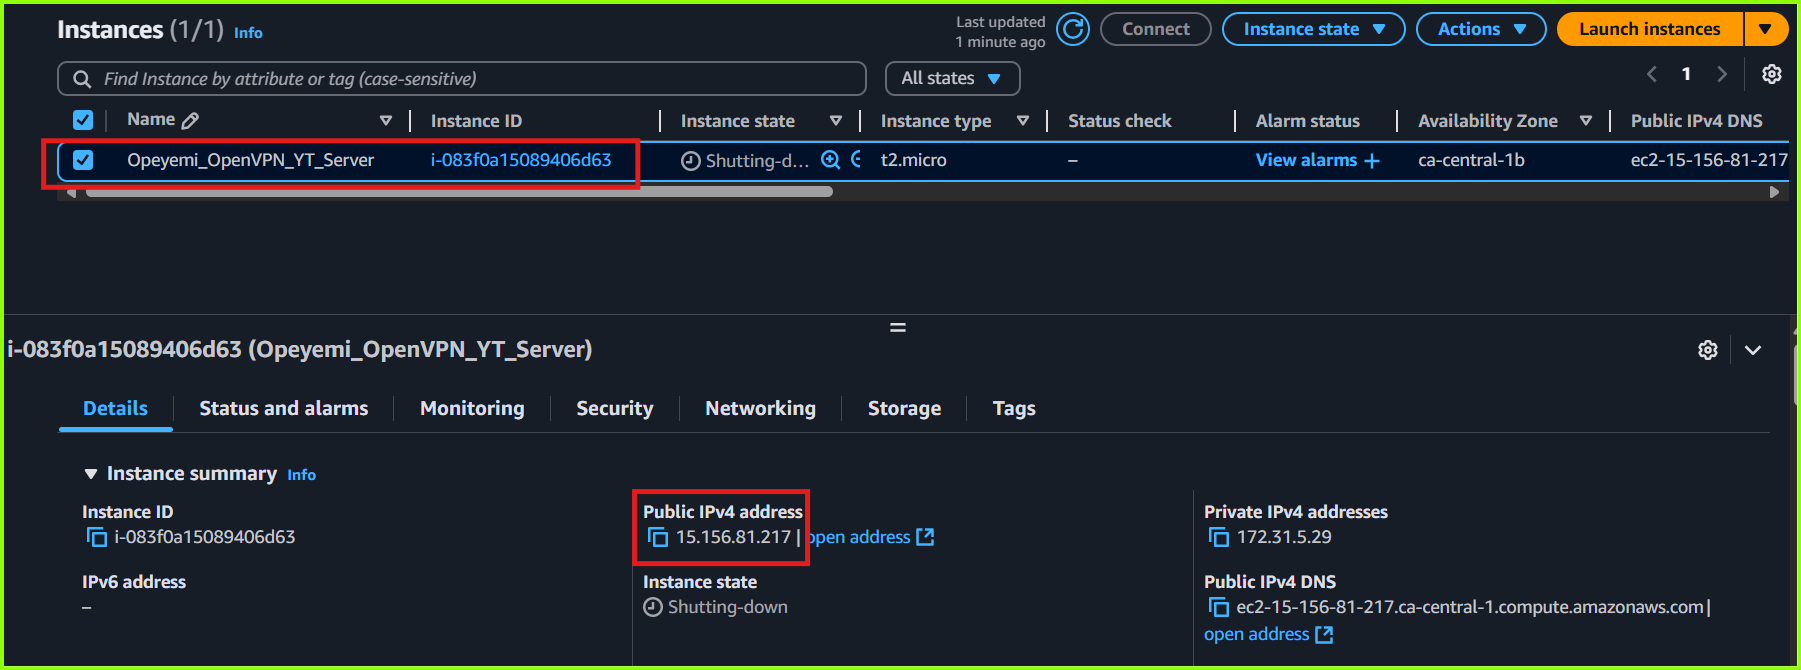Focus the Find Instance search field
The width and height of the screenshot is (1801, 670).
click(x=462, y=79)
